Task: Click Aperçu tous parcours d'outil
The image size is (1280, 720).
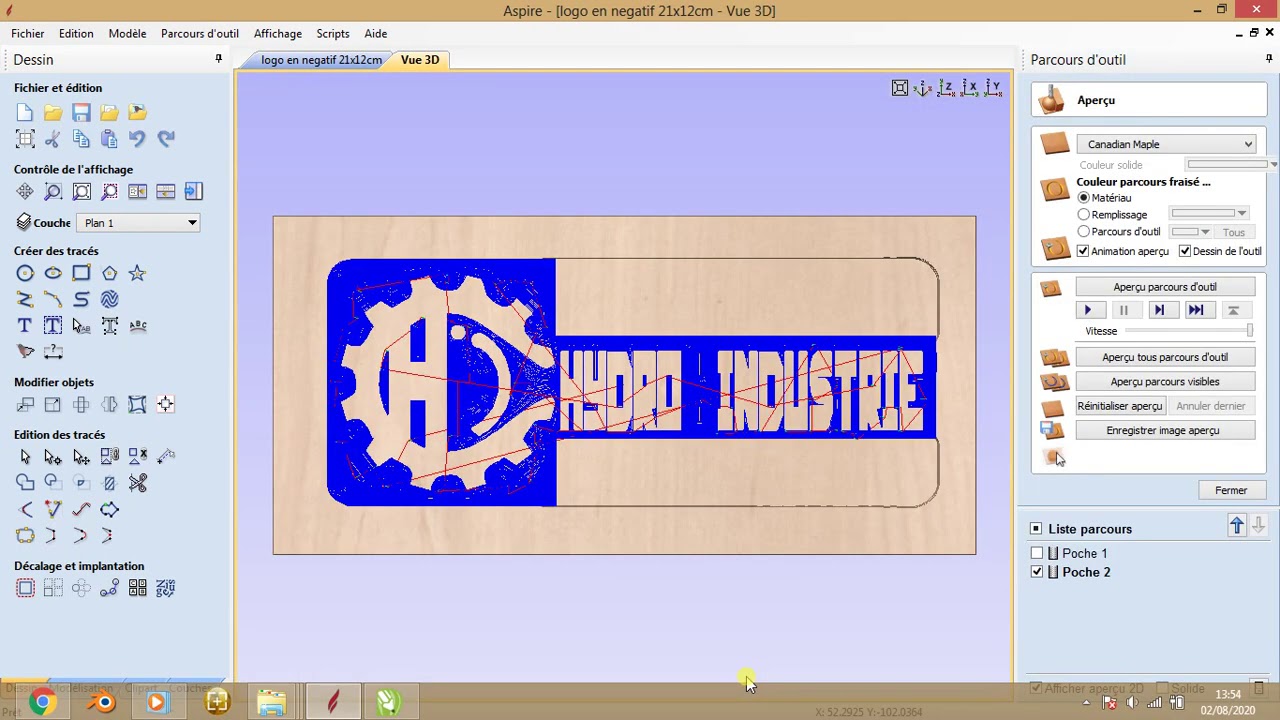Action: 1165,357
